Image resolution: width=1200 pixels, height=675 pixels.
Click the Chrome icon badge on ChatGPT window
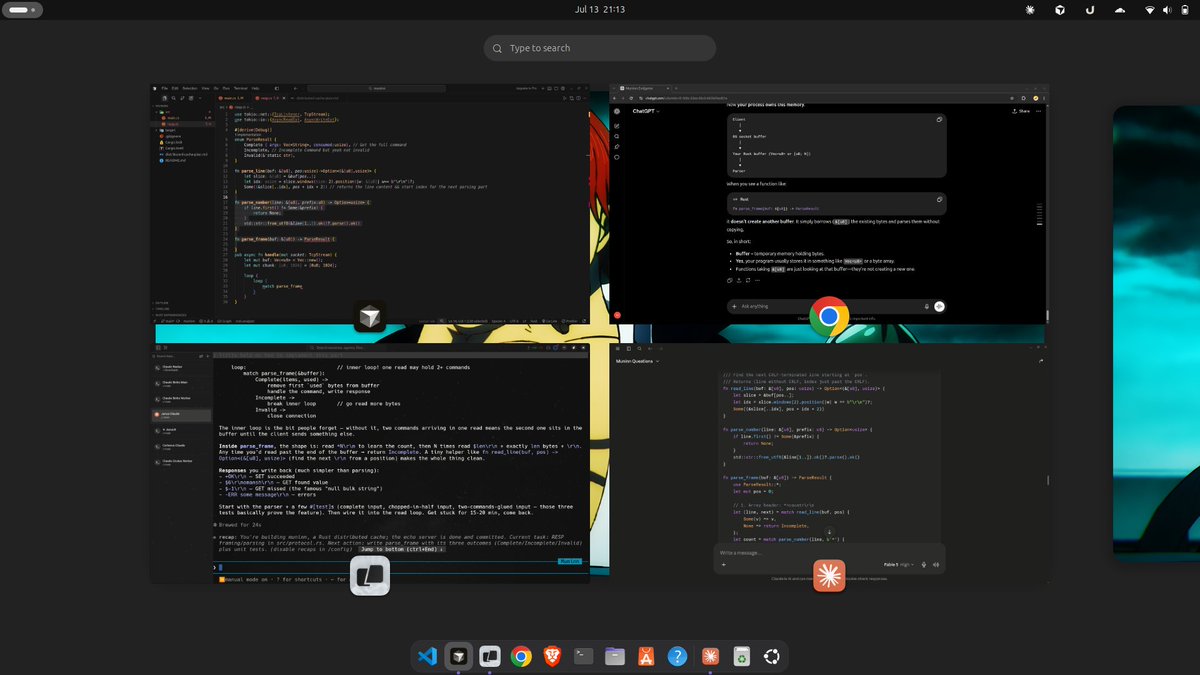(x=829, y=317)
